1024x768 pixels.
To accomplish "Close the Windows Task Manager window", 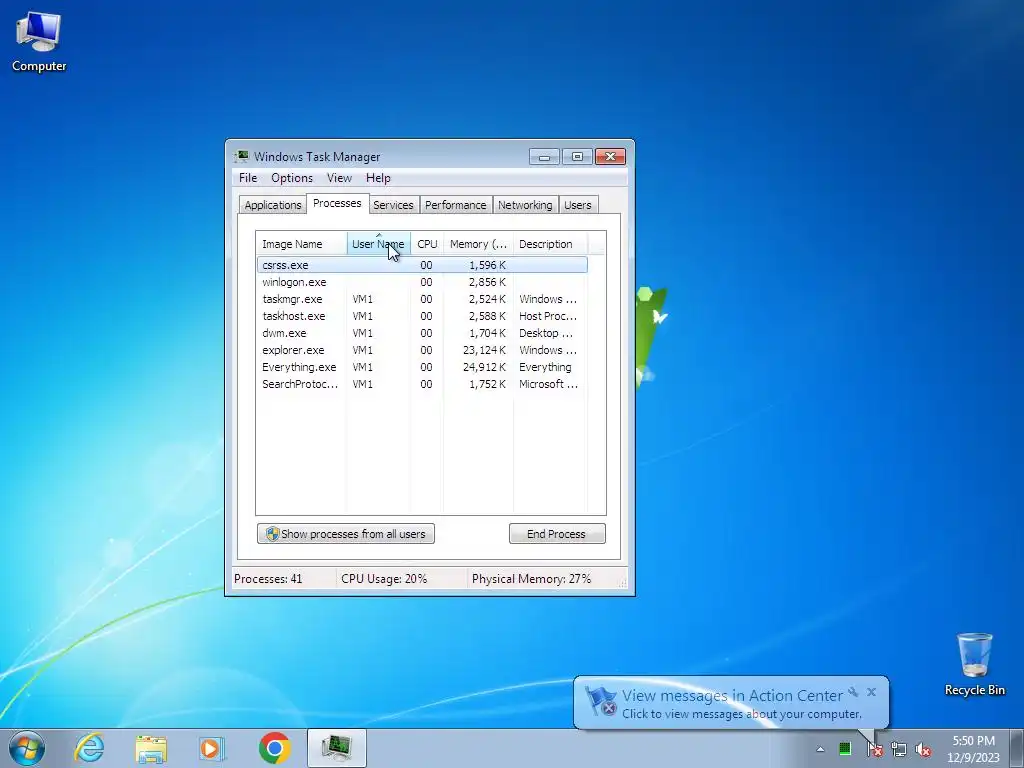I will point(610,157).
